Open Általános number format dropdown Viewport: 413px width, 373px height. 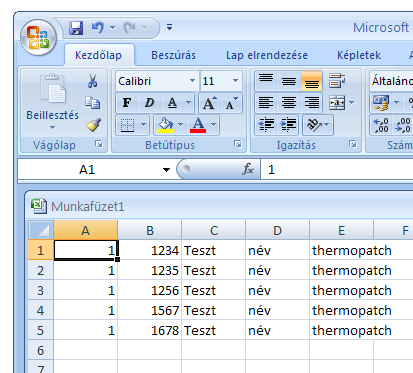[391, 81]
